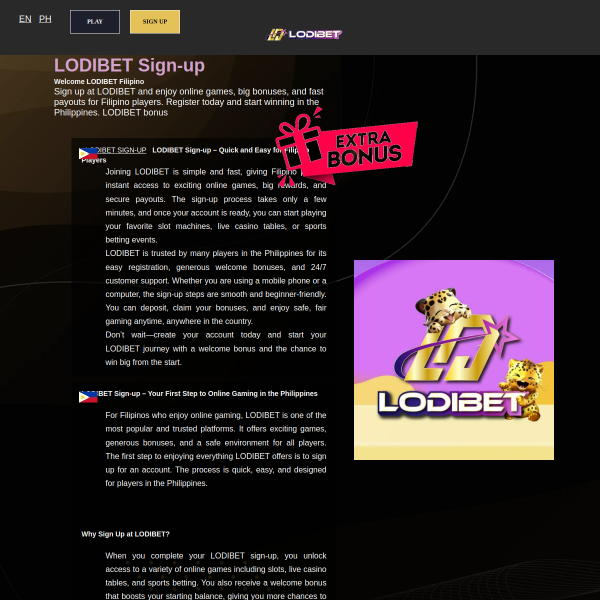Image resolution: width=600 pixels, height=600 pixels.
Task: Click the LODIBET Sign-up page title
Action: [129, 66]
